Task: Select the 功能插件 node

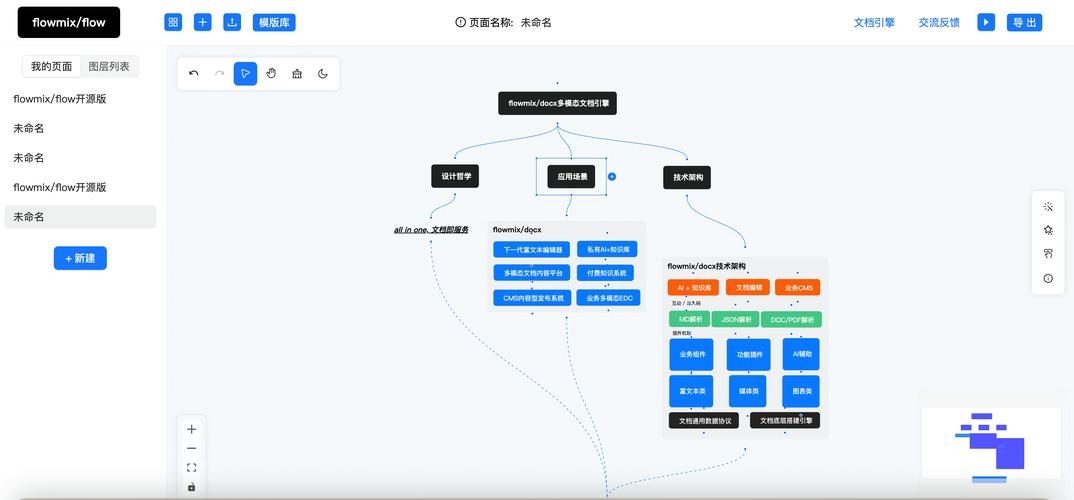Action: [x=749, y=354]
